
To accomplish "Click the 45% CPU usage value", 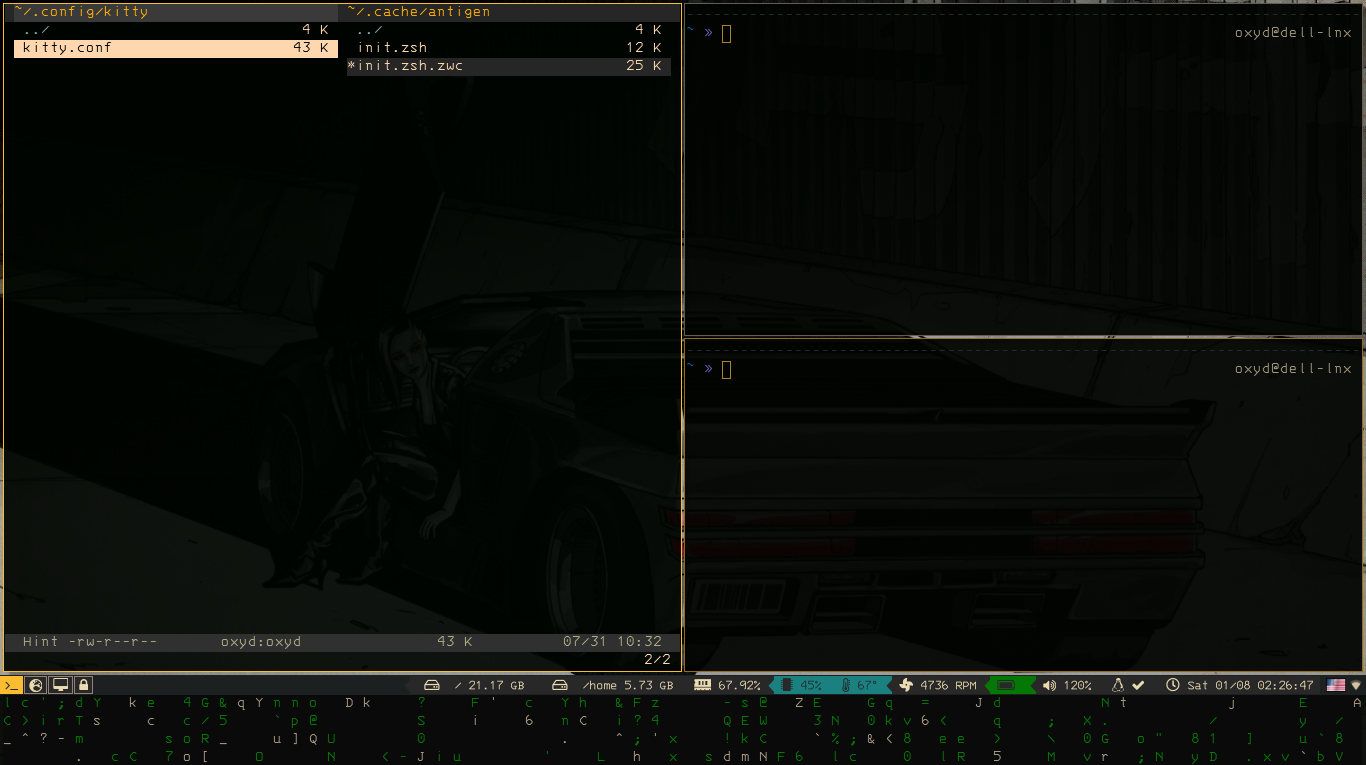I will [x=811, y=685].
